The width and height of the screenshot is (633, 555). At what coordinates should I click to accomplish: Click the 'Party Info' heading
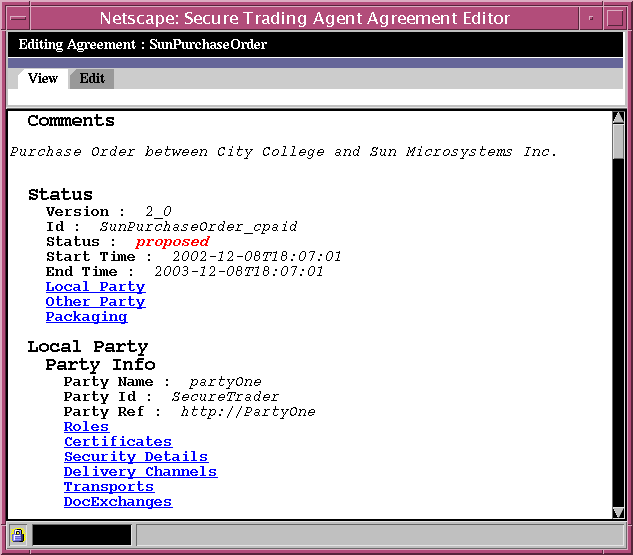click(101, 365)
